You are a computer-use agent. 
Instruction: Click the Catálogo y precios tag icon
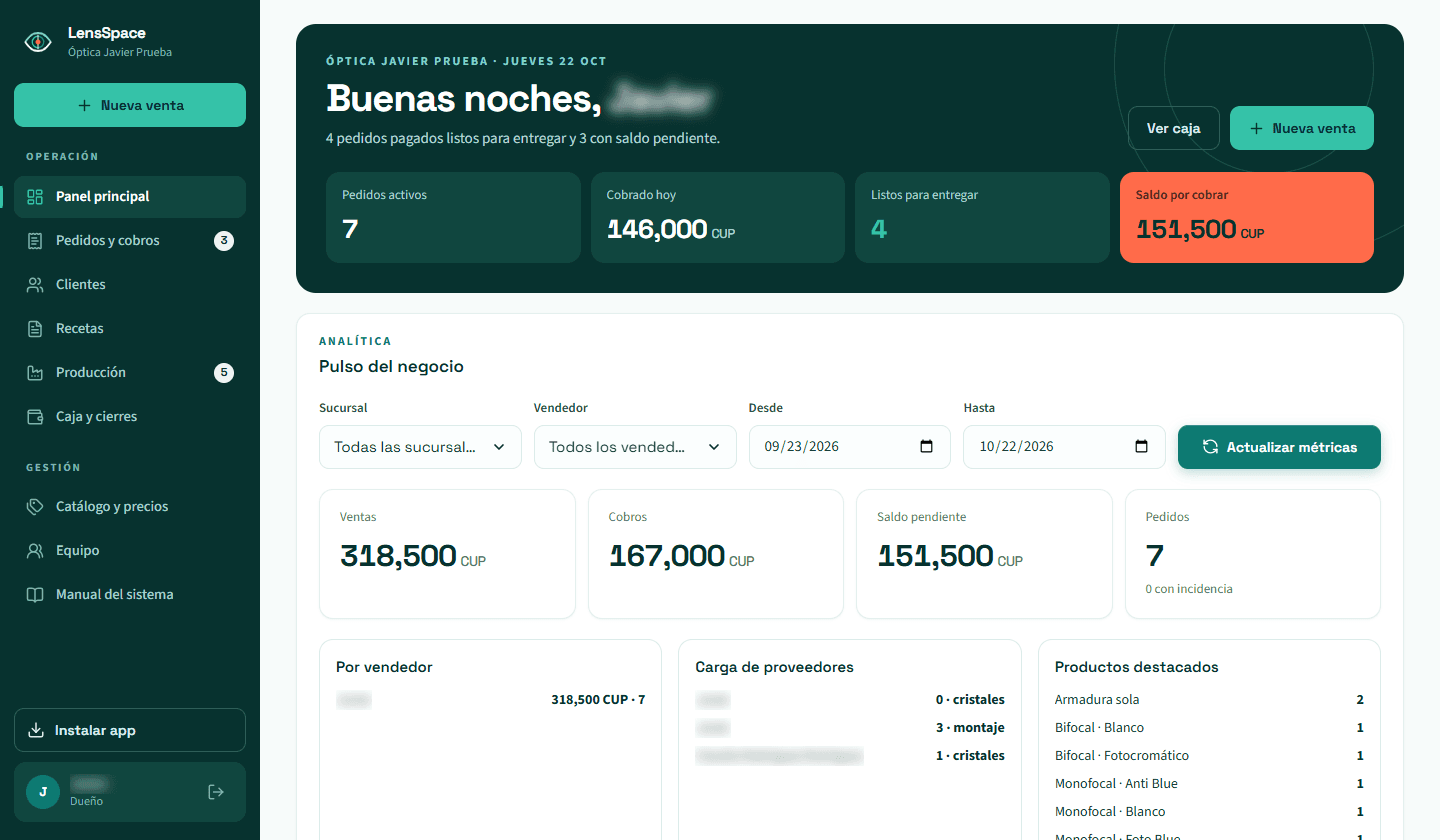tap(35, 507)
